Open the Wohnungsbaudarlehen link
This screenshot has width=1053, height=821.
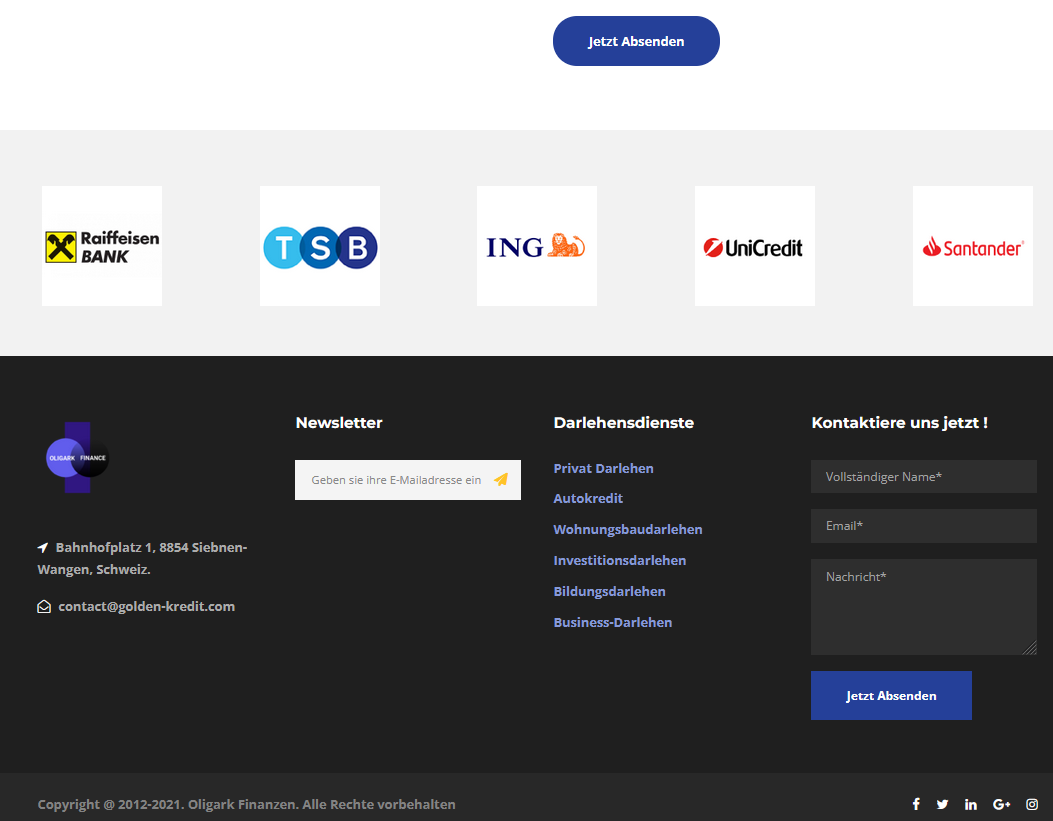pos(628,529)
